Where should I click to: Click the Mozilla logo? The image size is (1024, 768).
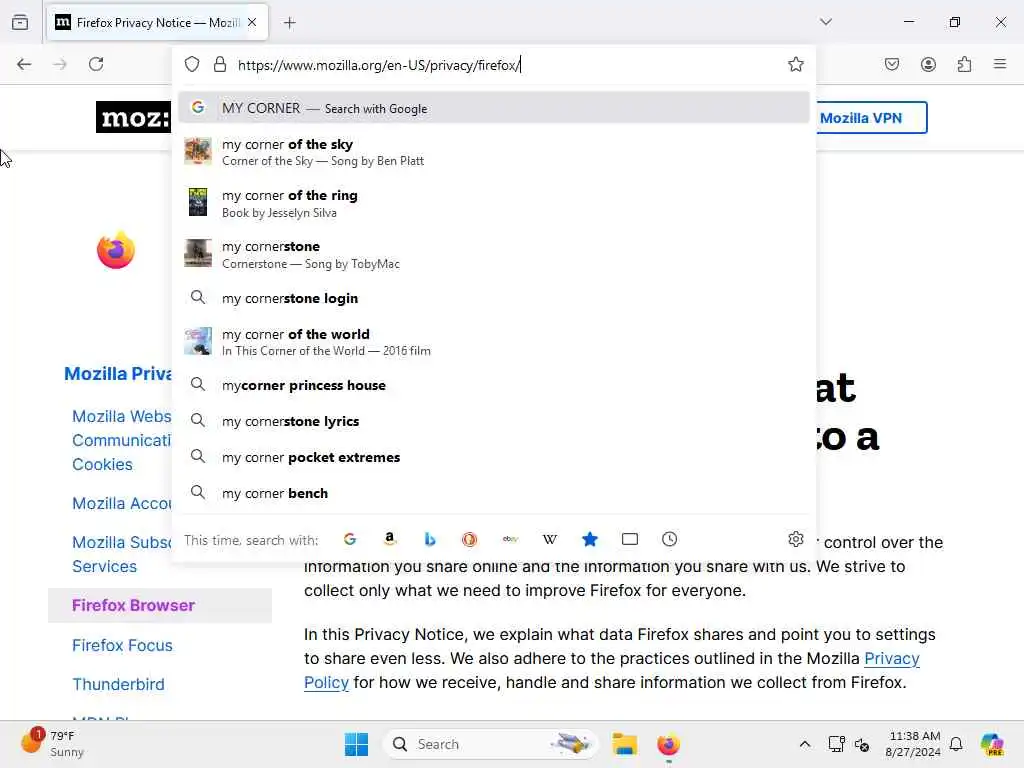(133, 118)
